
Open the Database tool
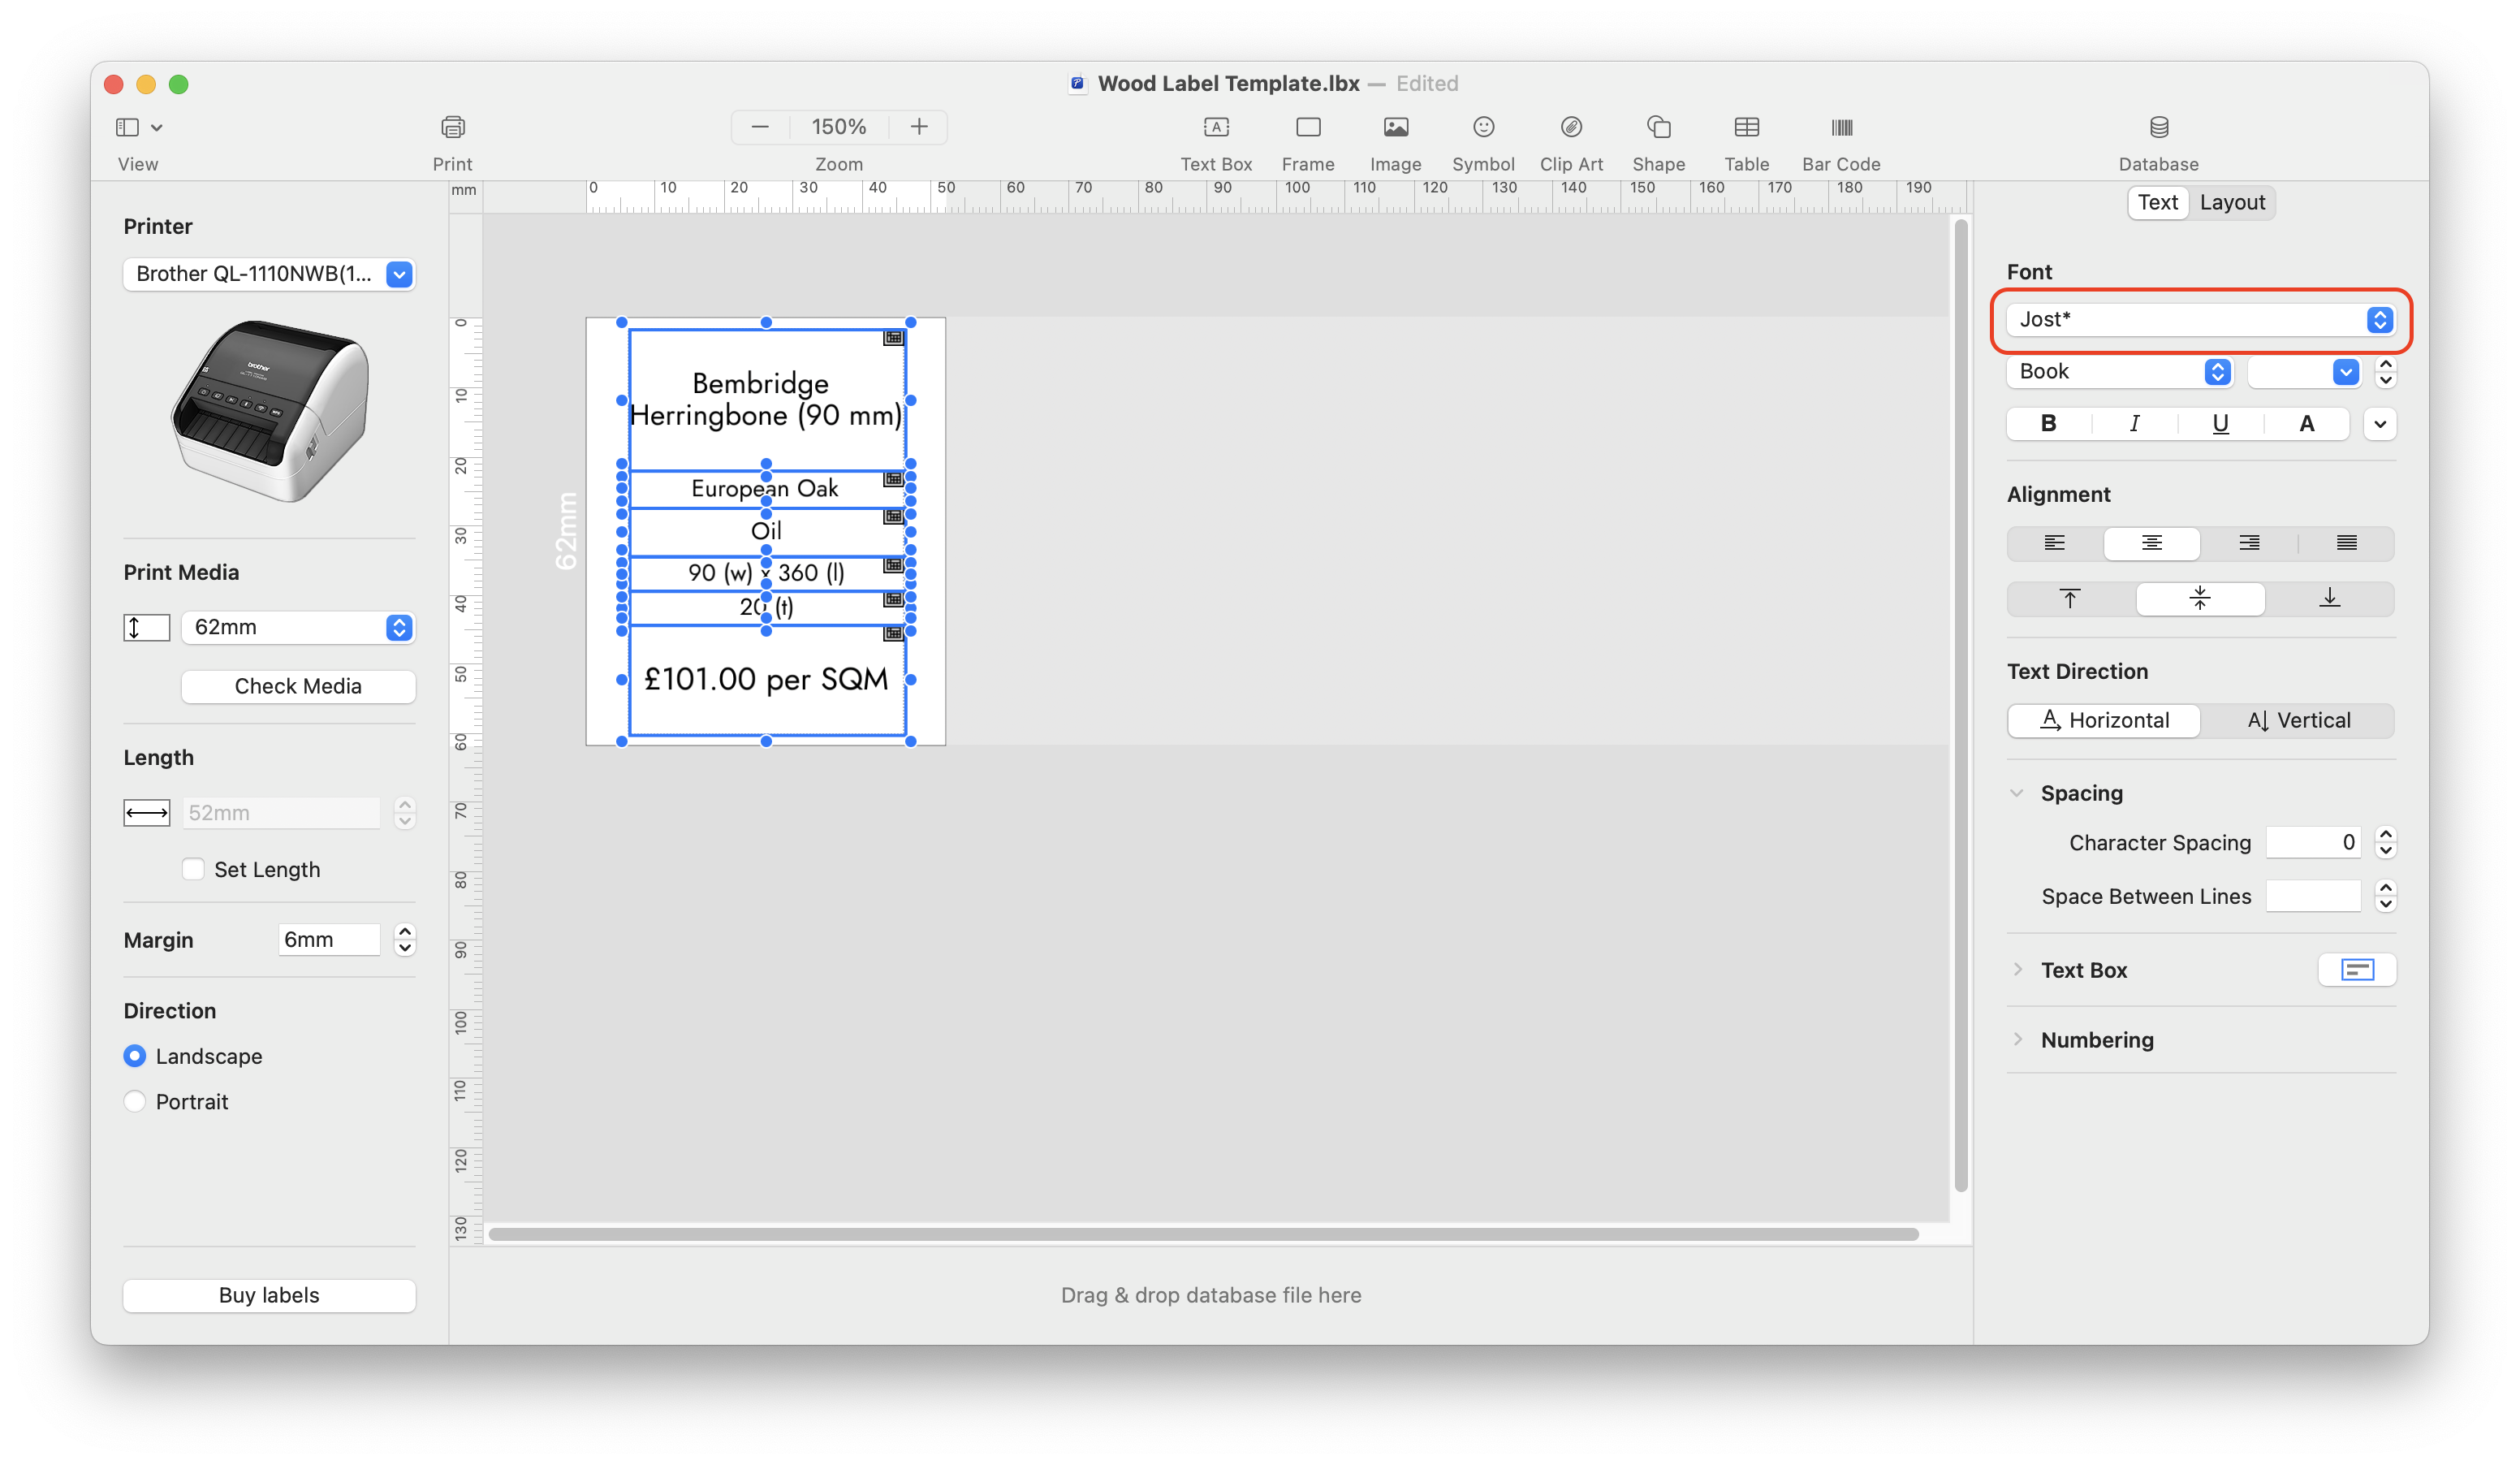tap(2158, 127)
